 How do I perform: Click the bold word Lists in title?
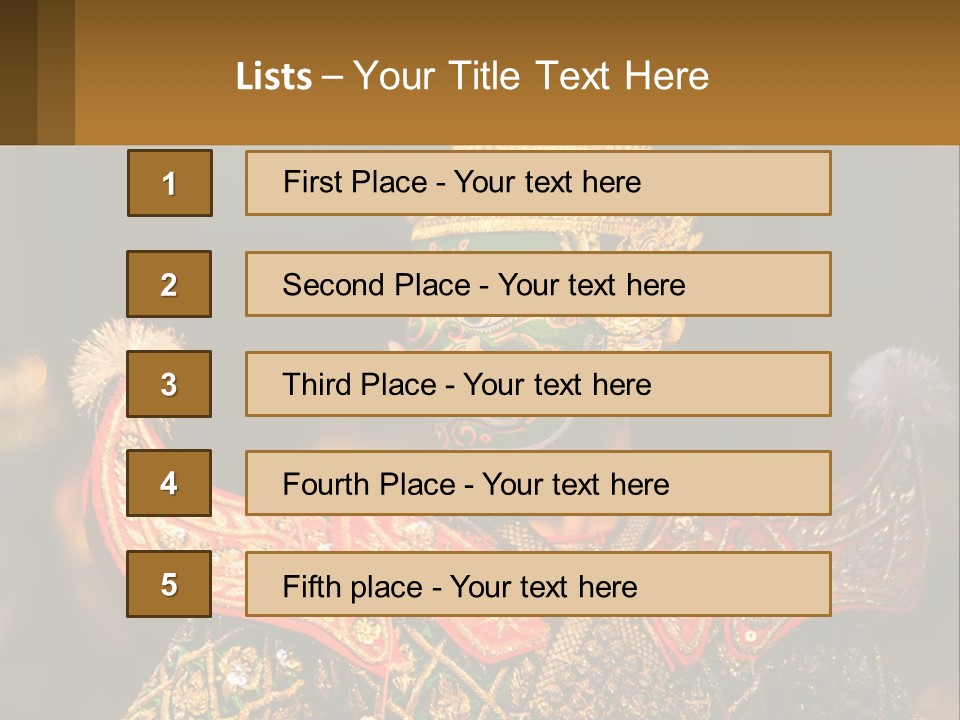click(274, 76)
